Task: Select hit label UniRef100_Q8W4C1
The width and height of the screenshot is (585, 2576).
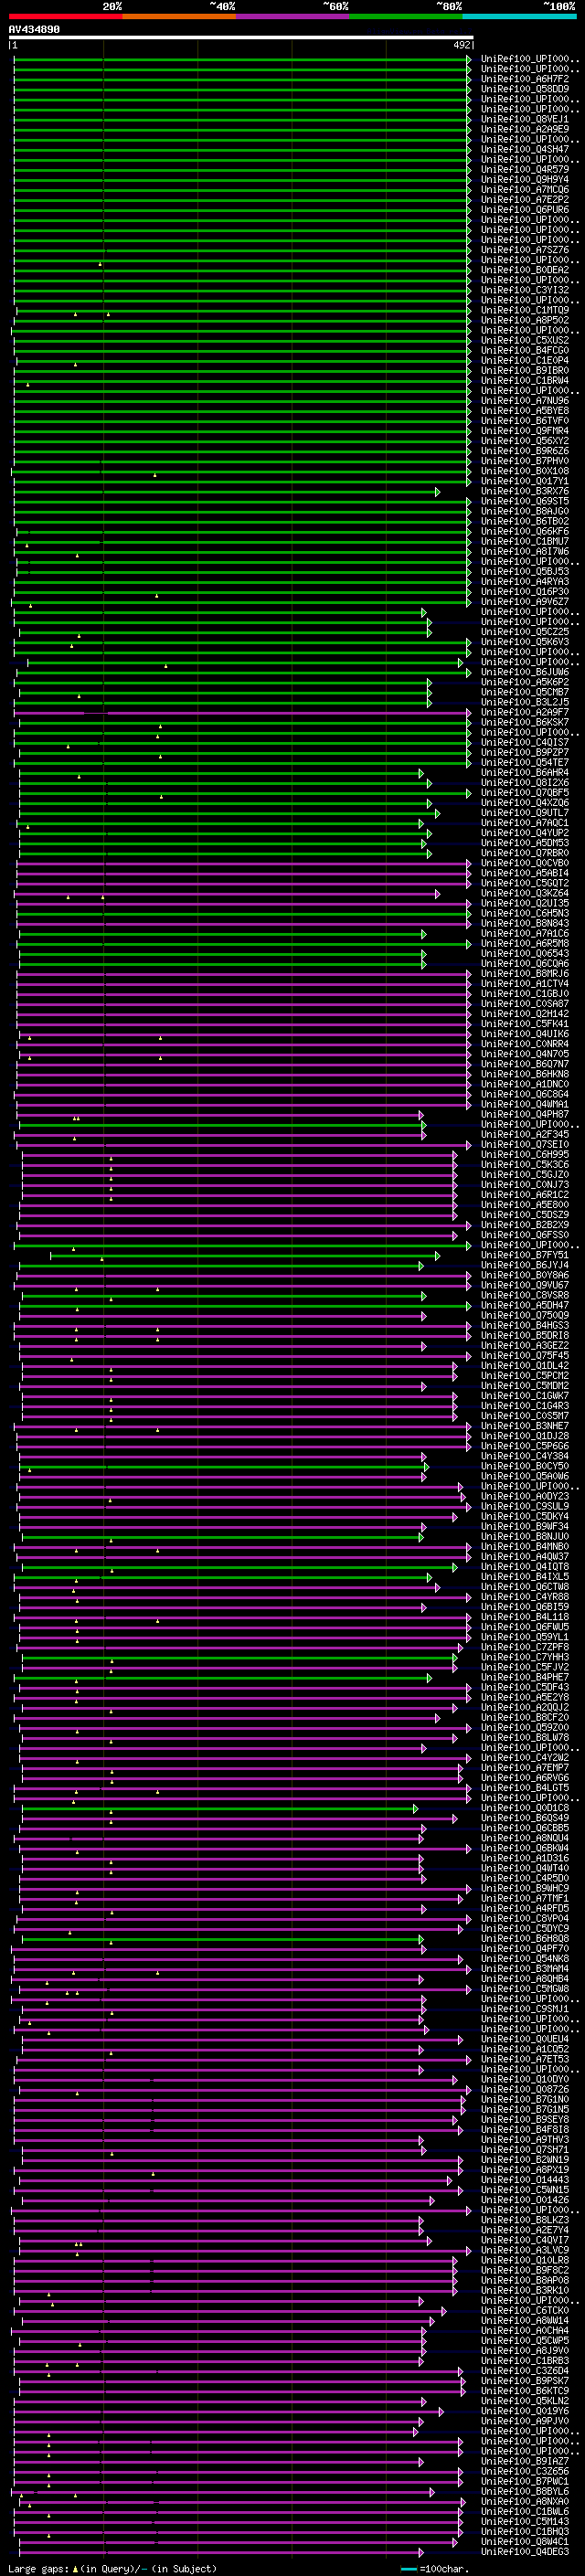Action: [x=525, y=2541]
